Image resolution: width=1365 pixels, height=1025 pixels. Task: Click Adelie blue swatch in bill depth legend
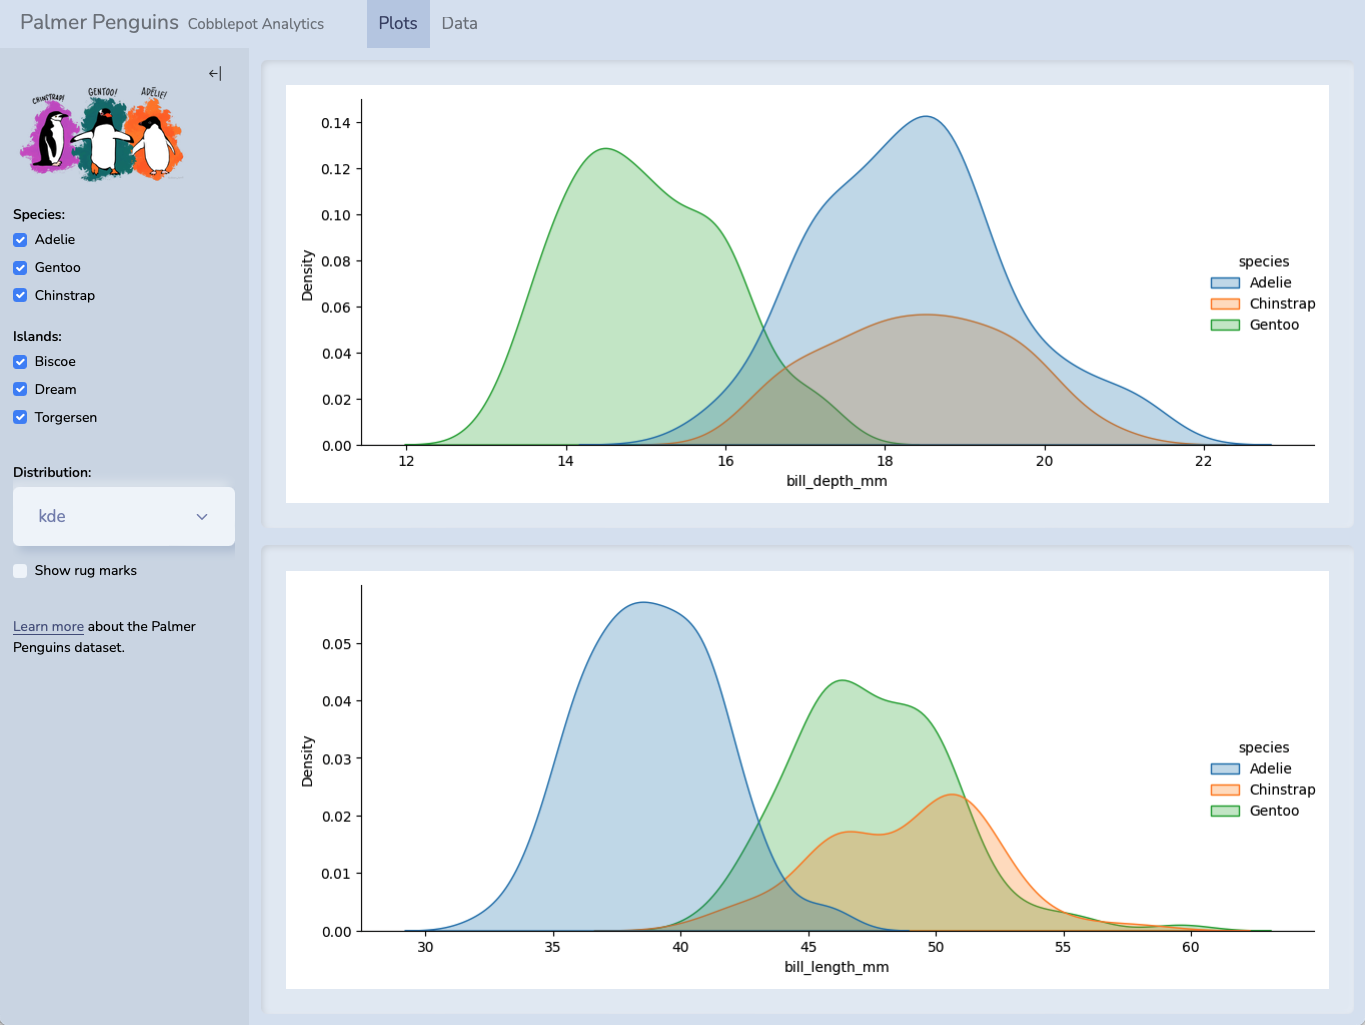(x=1225, y=283)
